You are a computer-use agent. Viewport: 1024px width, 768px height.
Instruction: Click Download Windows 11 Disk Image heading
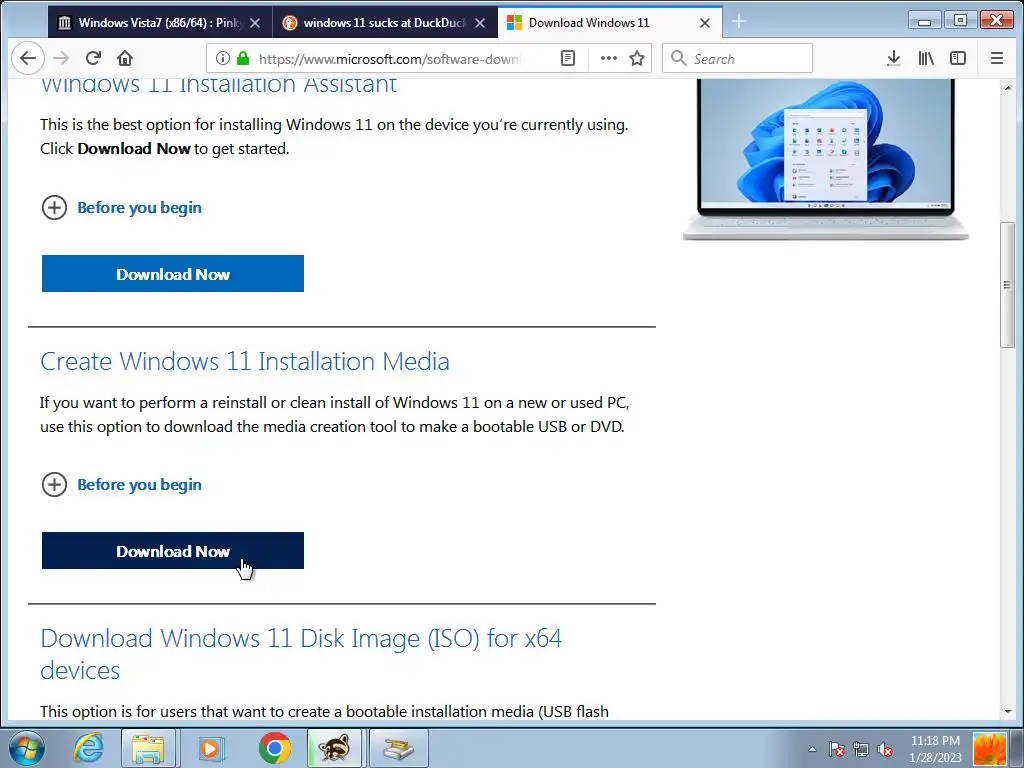pos(301,654)
